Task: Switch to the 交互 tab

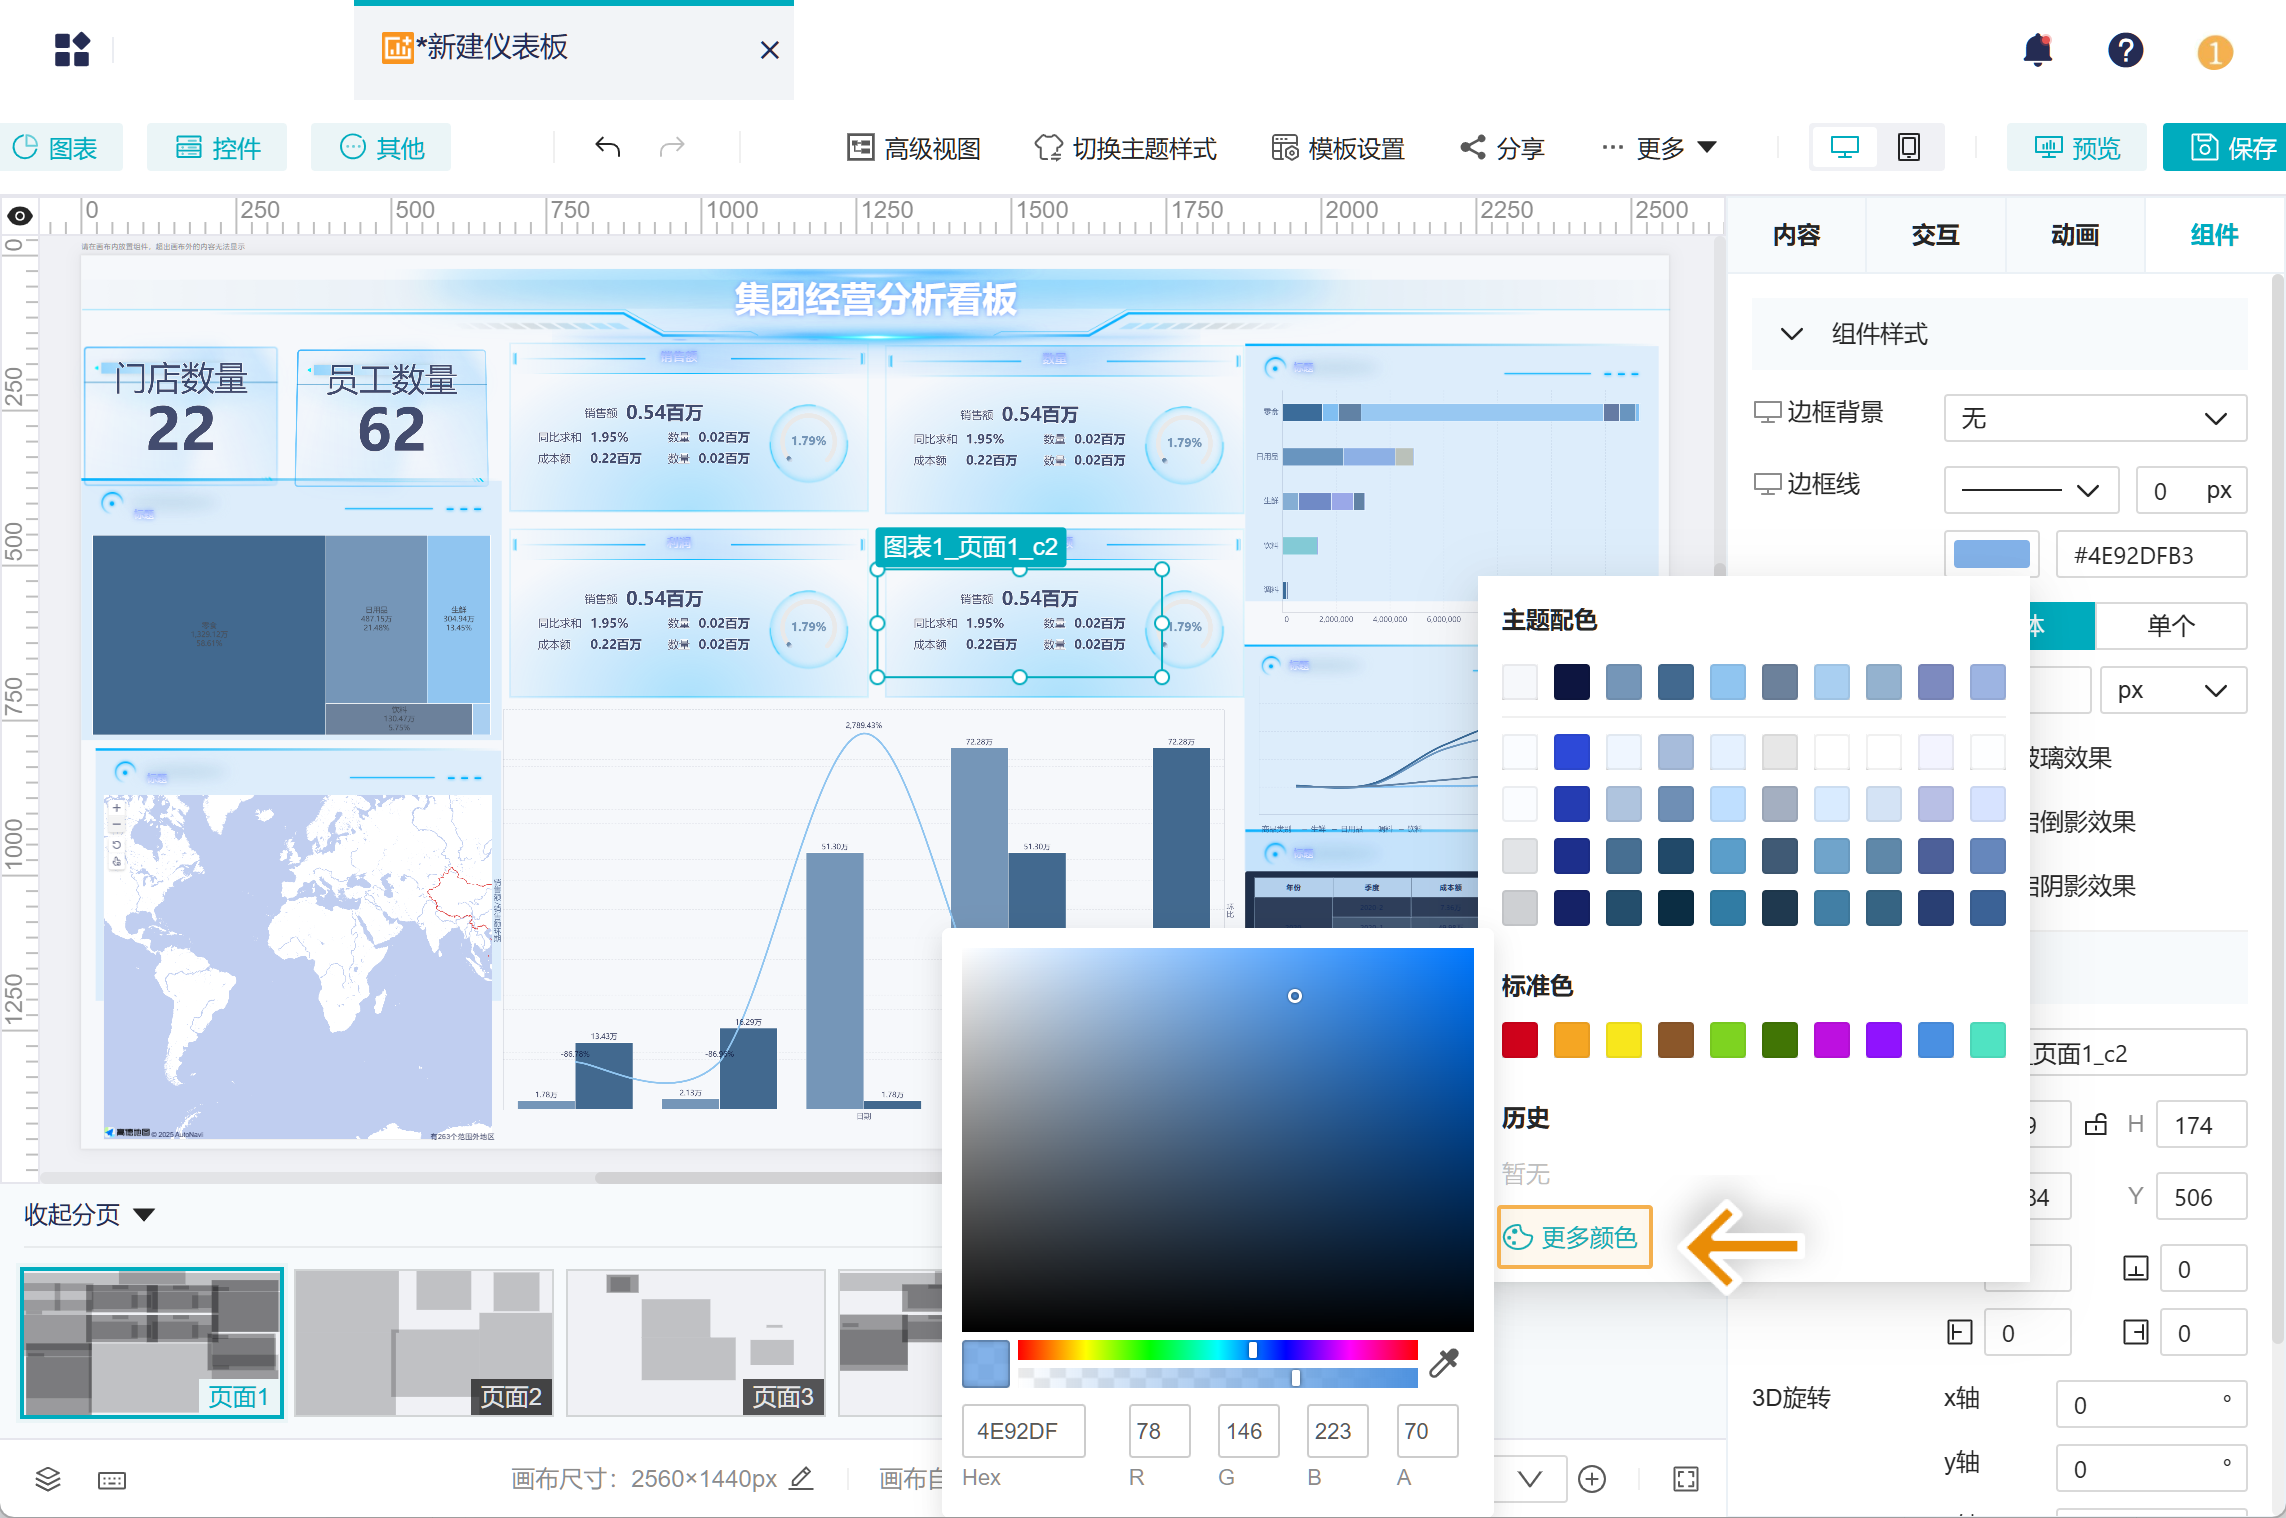Action: tap(1935, 235)
